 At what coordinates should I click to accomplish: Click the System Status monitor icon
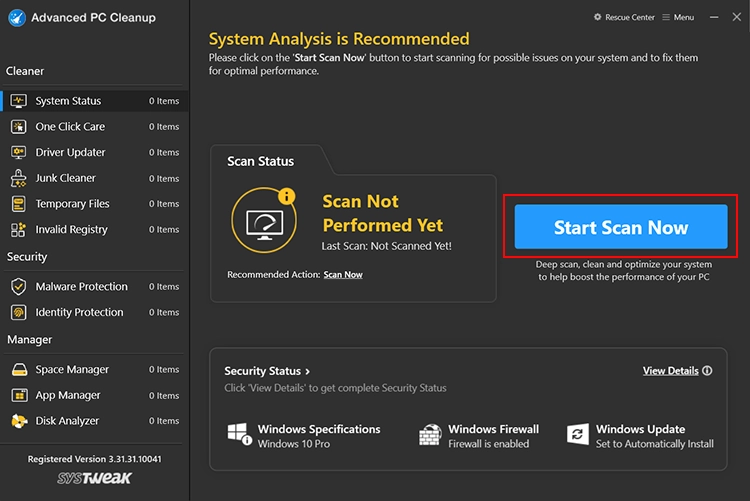[18, 101]
